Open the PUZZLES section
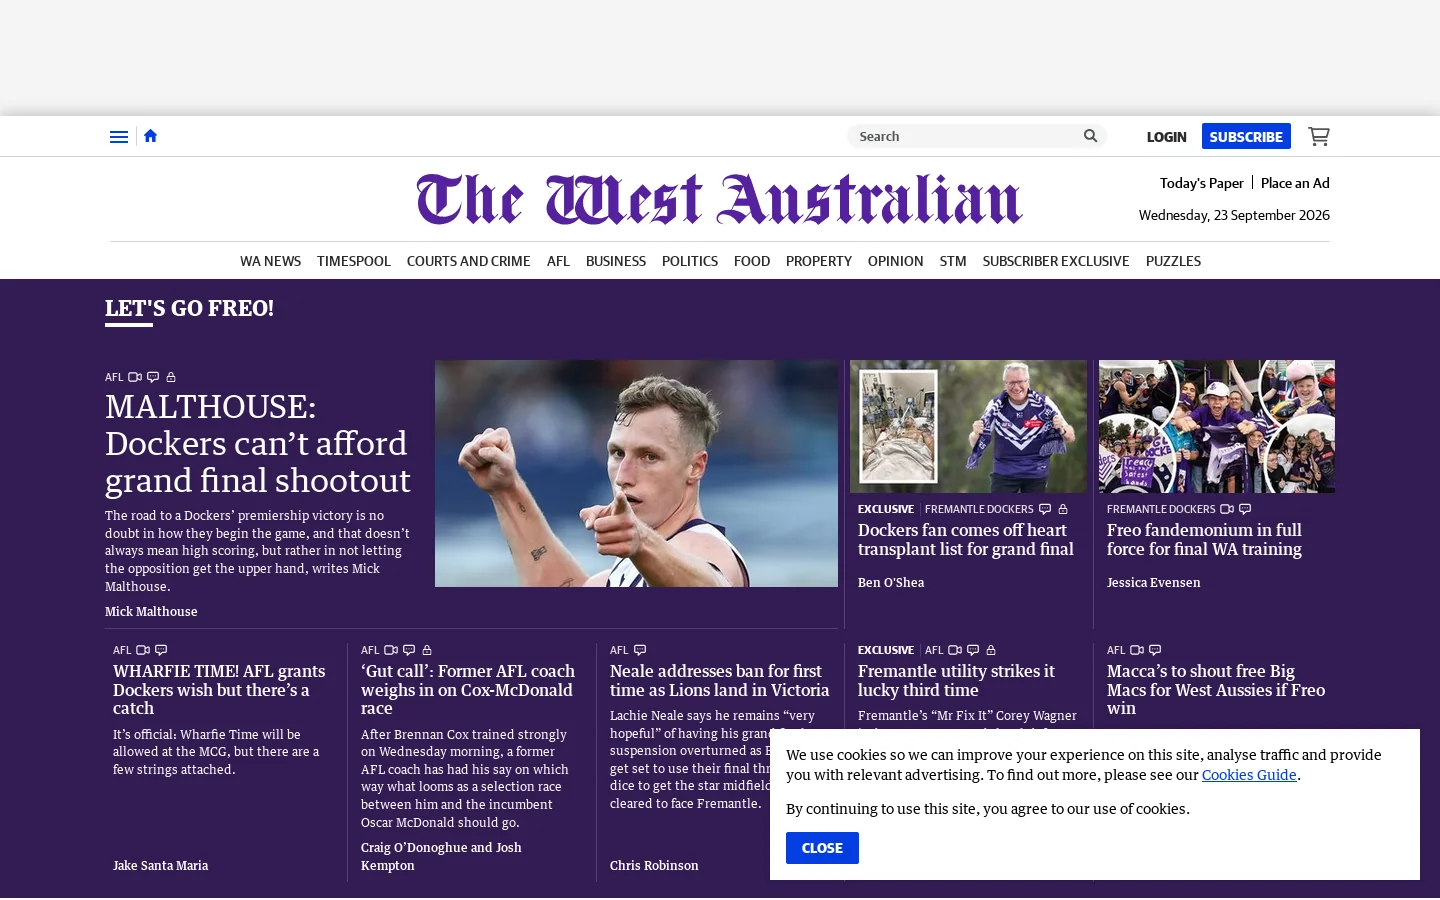Viewport: 1440px width, 900px height. click(1173, 261)
